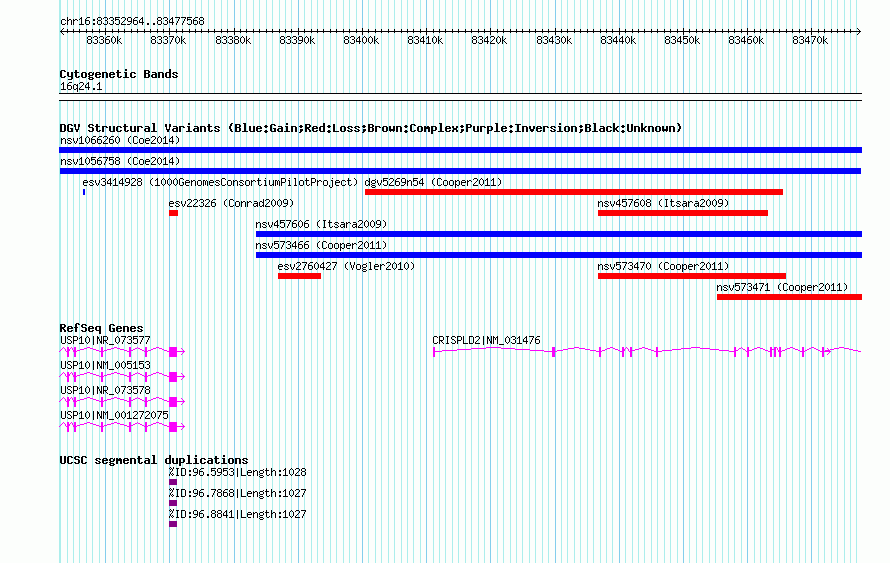
Task: Select the nsv457606 (Itsara2009) label
Action: 321,224
